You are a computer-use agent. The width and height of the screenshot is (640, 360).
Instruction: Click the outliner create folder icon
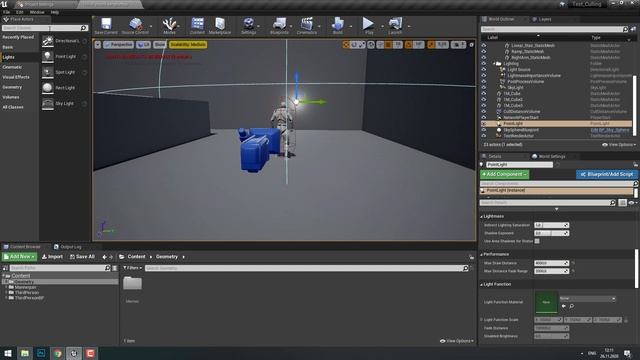coord(633,29)
